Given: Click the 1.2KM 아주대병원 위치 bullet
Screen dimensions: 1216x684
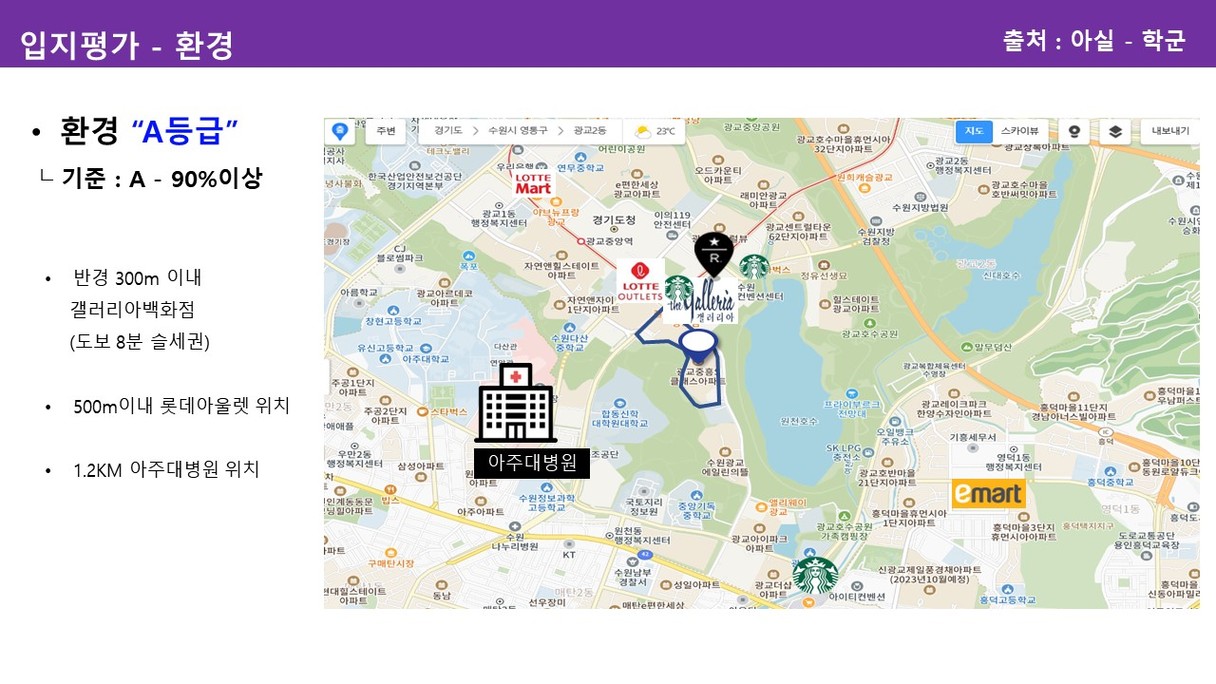Looking at the screenshot, I should [166, 468].
